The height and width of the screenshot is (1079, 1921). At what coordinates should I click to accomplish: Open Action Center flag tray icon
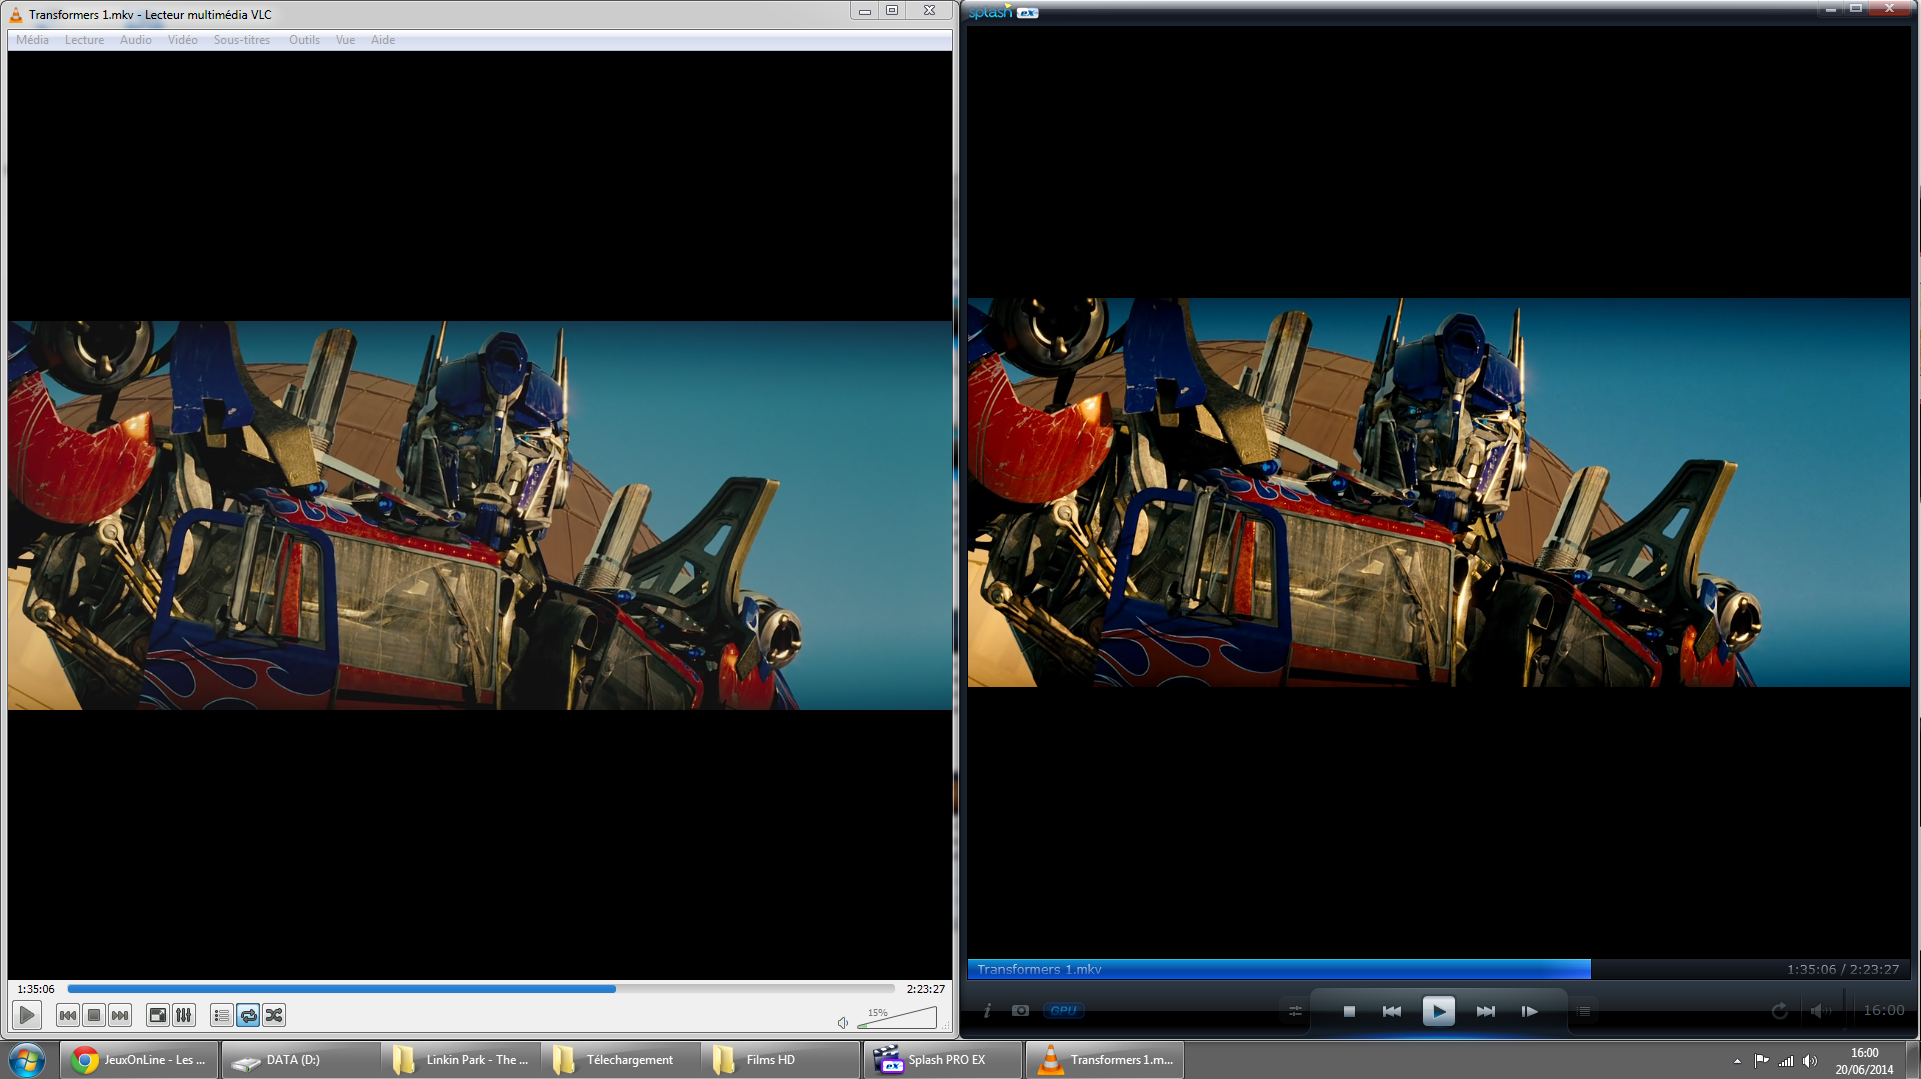click(x=1762, y=1061)
